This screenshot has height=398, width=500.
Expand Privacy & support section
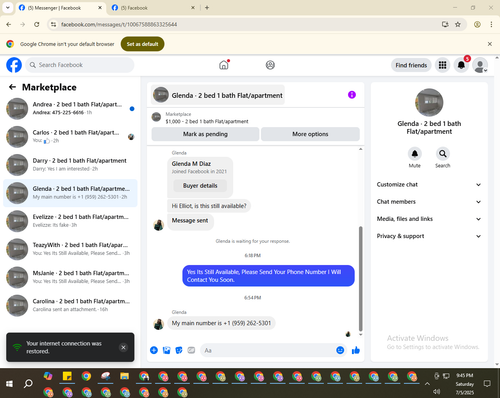tap(429, 236)
